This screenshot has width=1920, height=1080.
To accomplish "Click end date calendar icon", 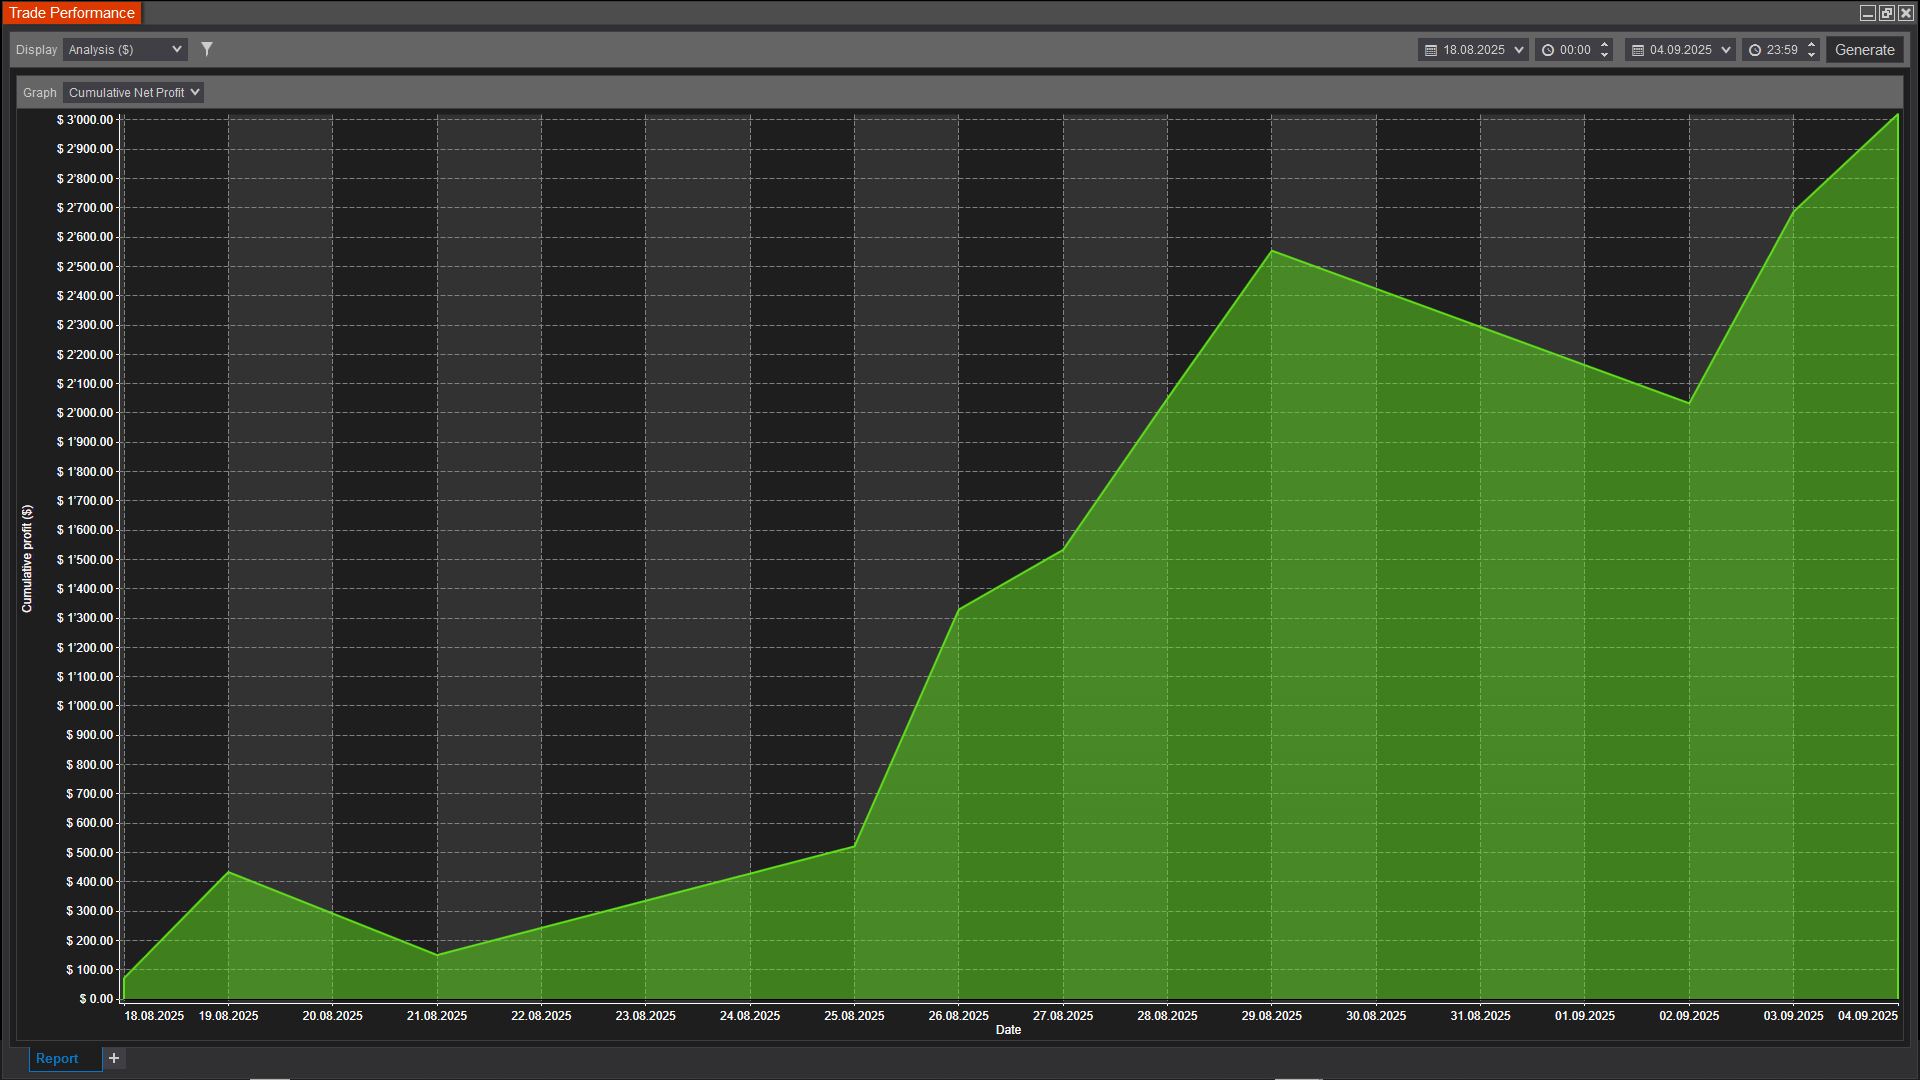I will 1638,50.
